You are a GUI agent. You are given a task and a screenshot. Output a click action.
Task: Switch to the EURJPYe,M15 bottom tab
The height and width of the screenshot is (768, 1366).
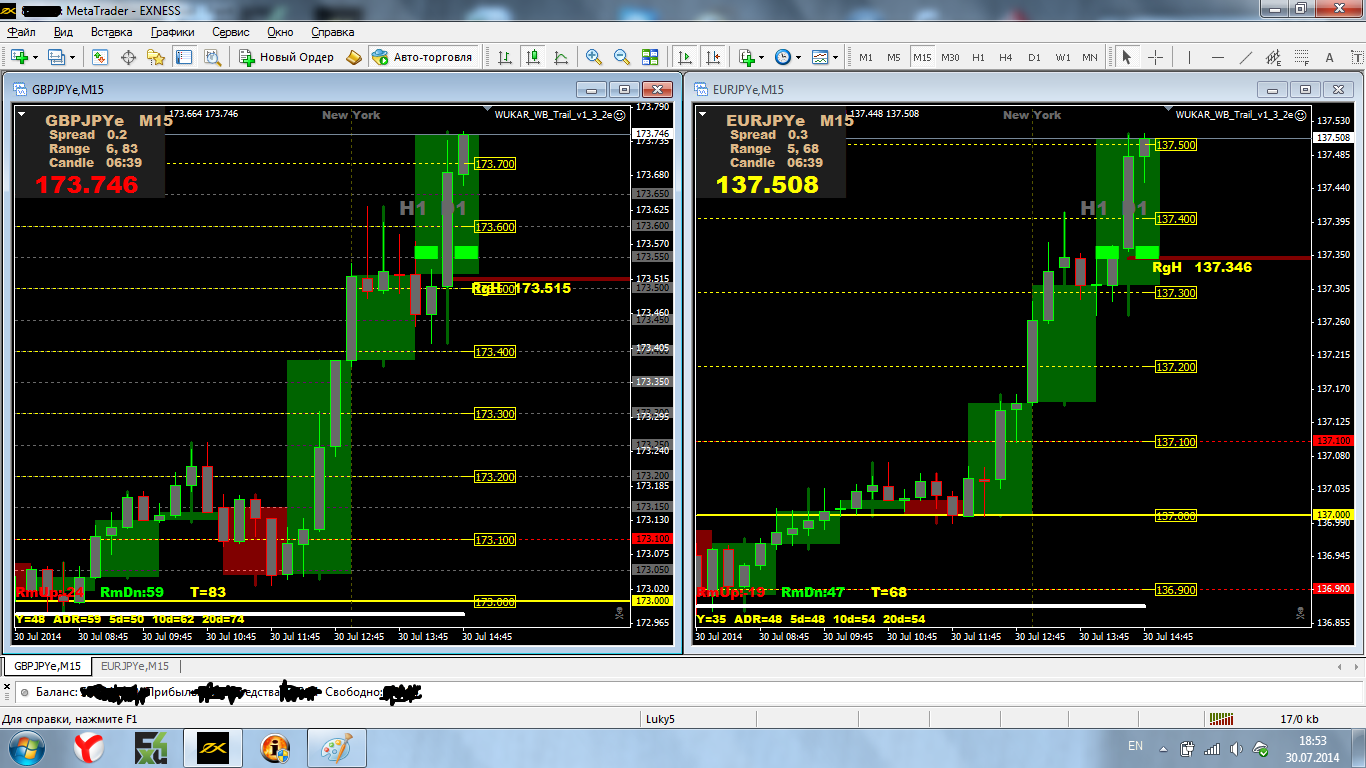135,666
